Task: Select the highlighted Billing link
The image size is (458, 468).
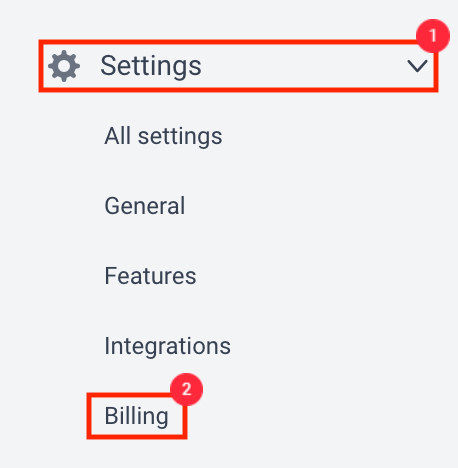Action: (x=137, y=416)
